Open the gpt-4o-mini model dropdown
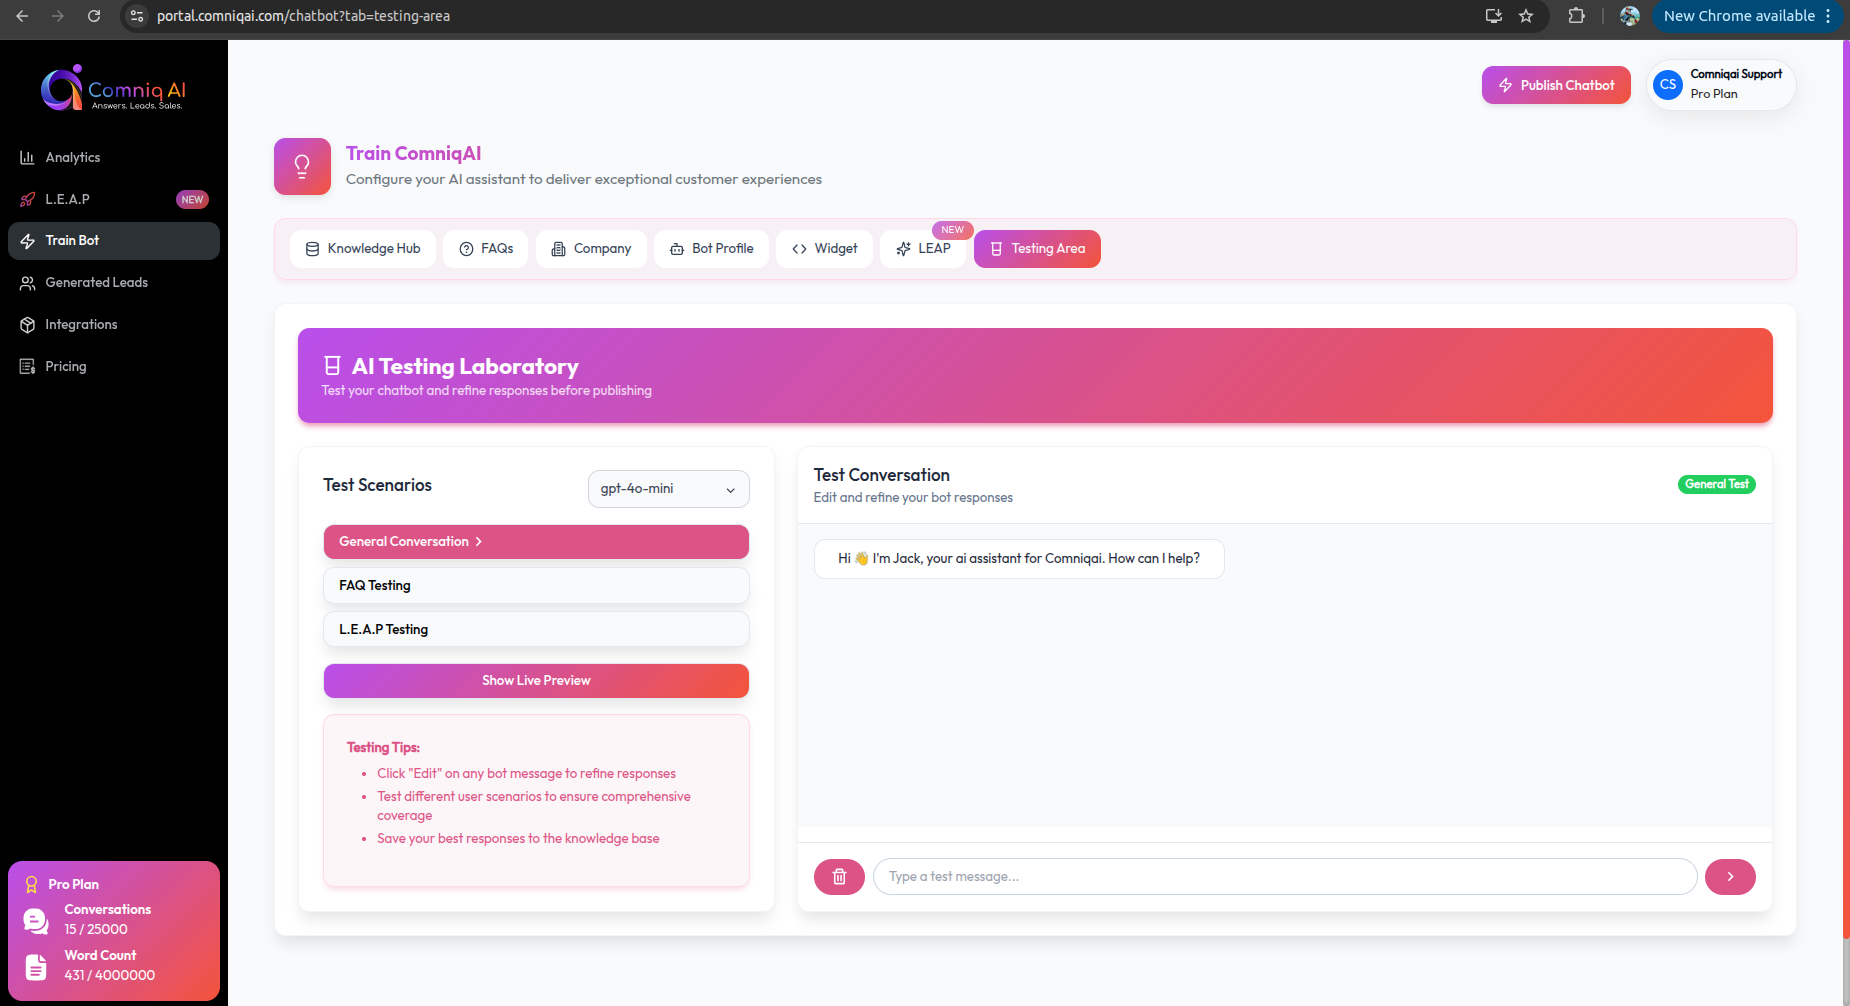 [x=668, y=489]
